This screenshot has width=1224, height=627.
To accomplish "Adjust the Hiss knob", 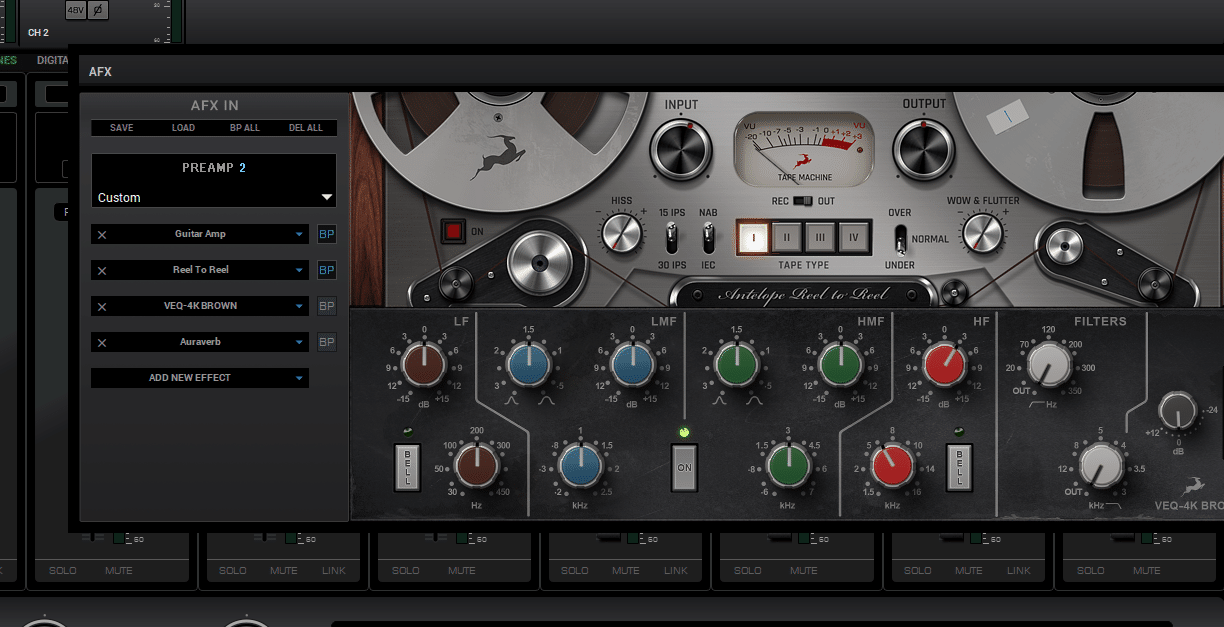I will 621,232.
